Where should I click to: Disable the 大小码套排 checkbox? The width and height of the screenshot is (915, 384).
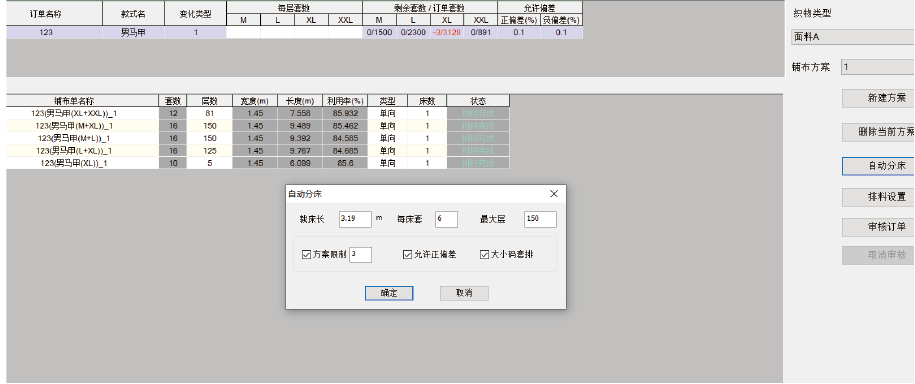(x=484, y=254)
